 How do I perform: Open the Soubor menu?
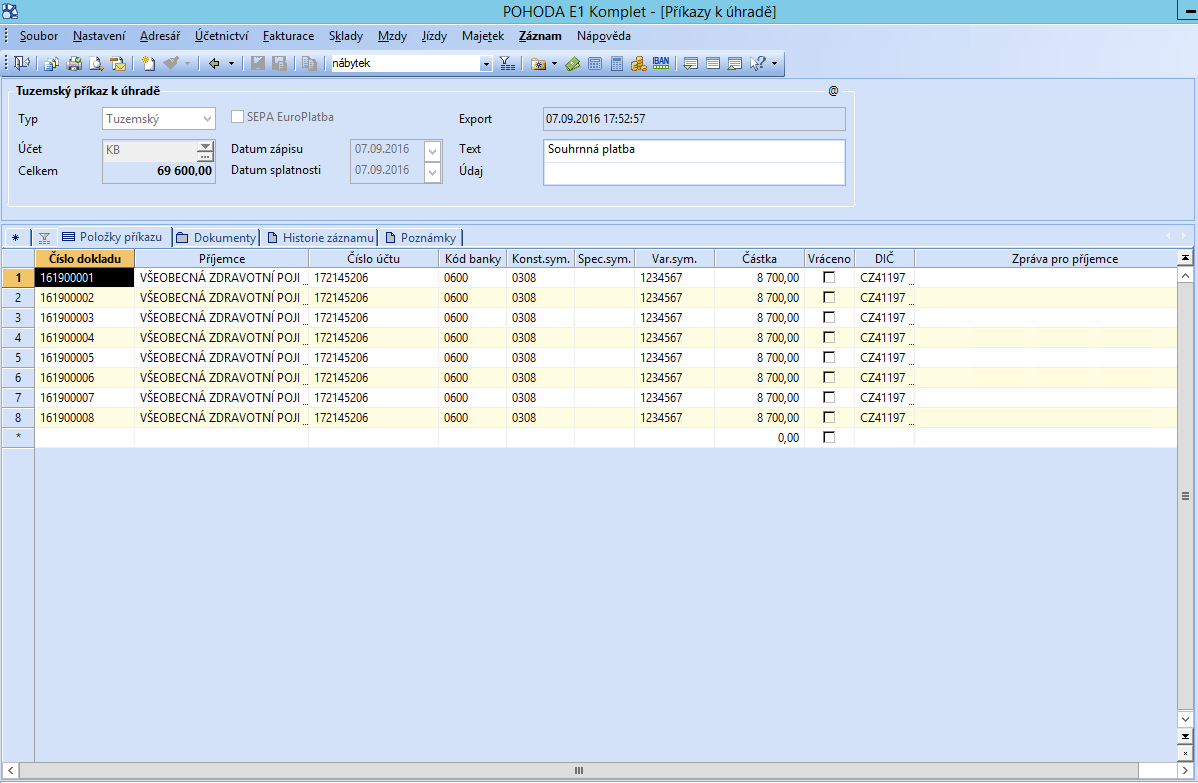pyautogui.click(x=39, y=36)
